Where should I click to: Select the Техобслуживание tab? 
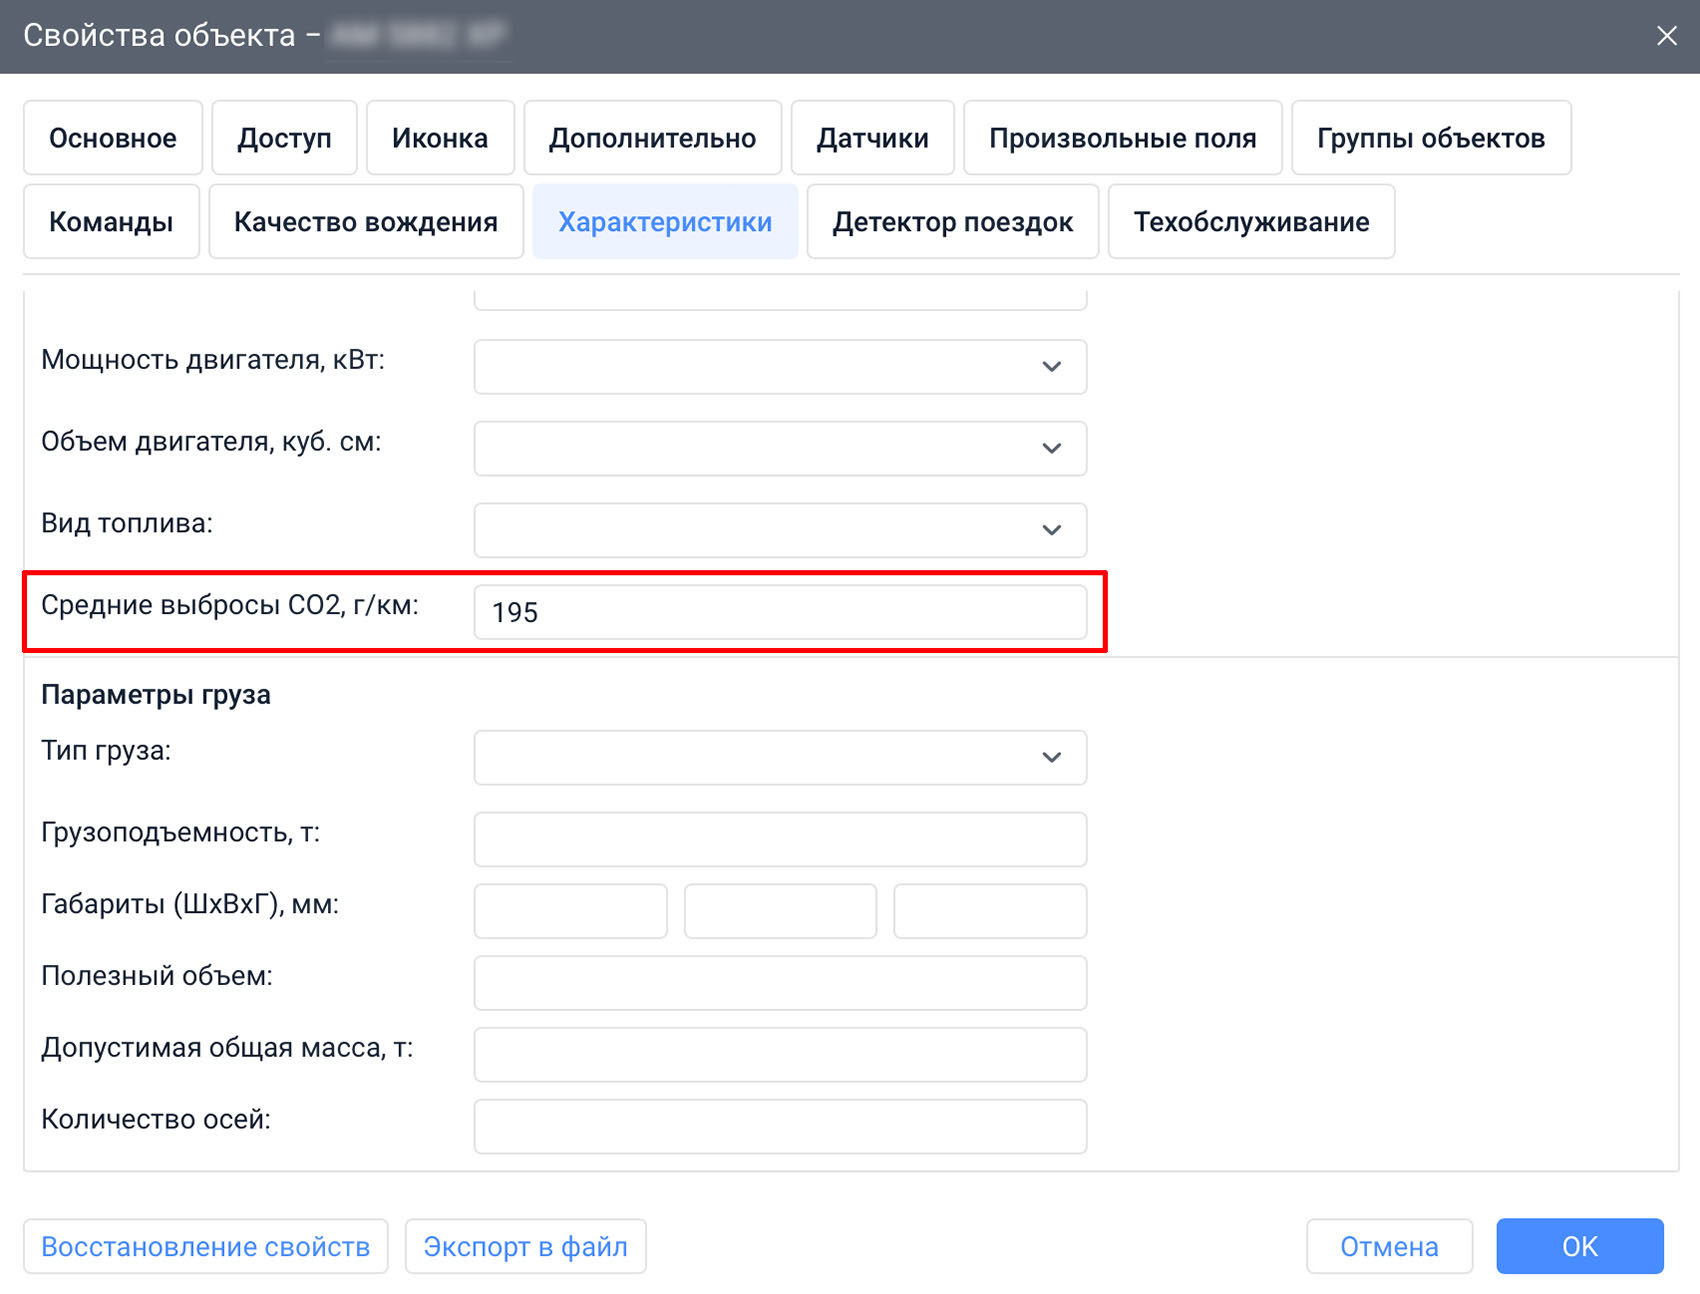[1251, 221]
